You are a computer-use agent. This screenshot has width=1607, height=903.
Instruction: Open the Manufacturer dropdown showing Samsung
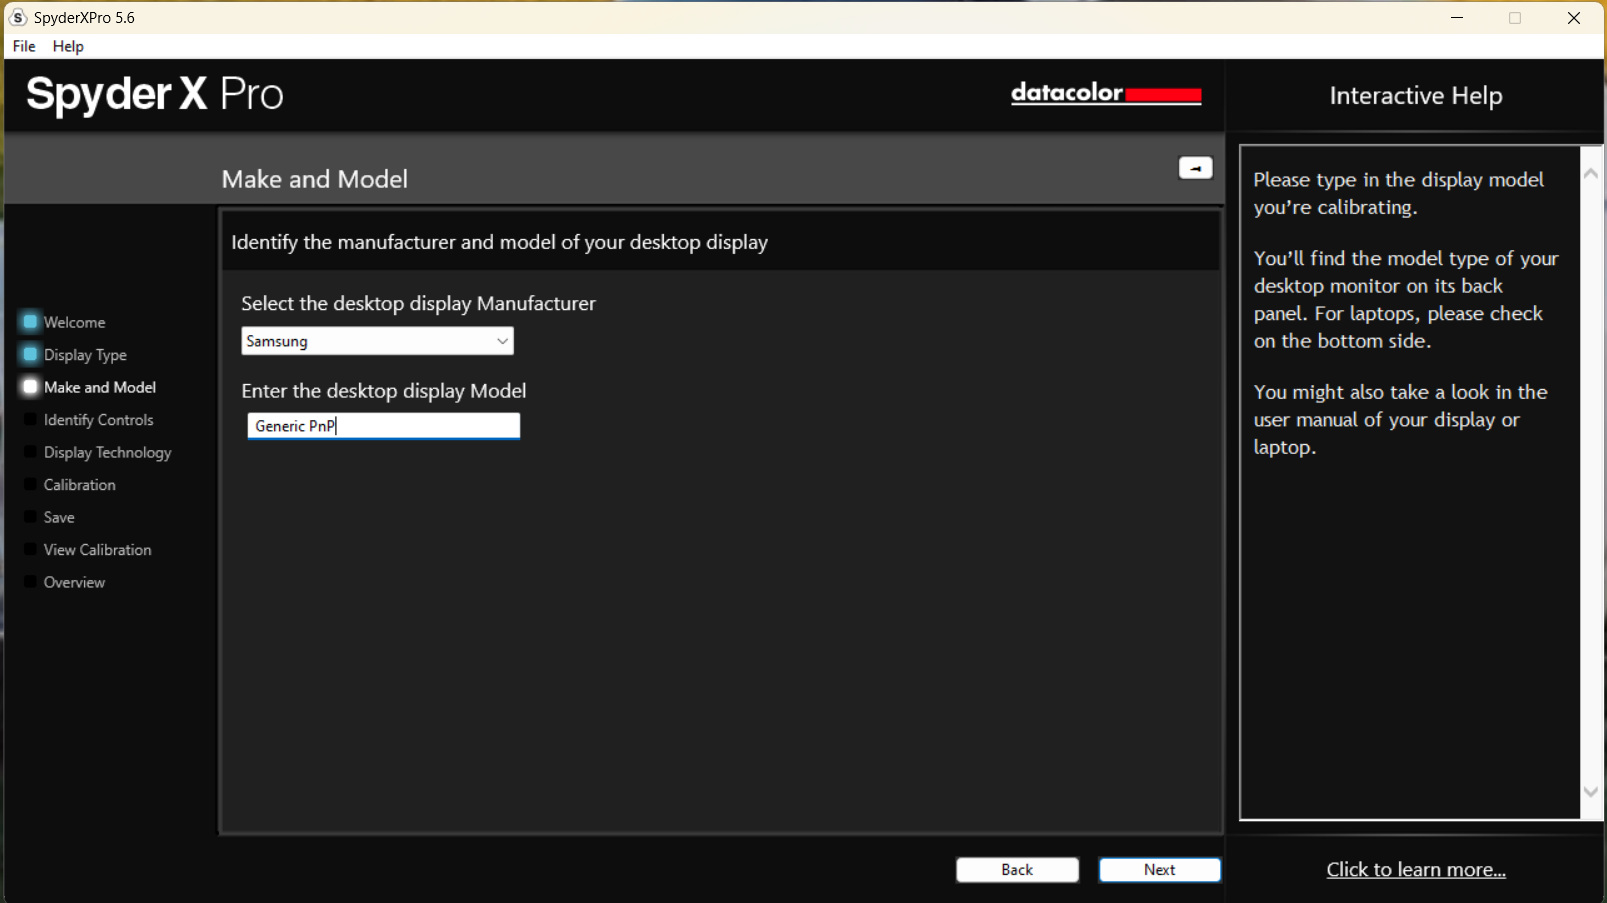click(x=377, y=341)
